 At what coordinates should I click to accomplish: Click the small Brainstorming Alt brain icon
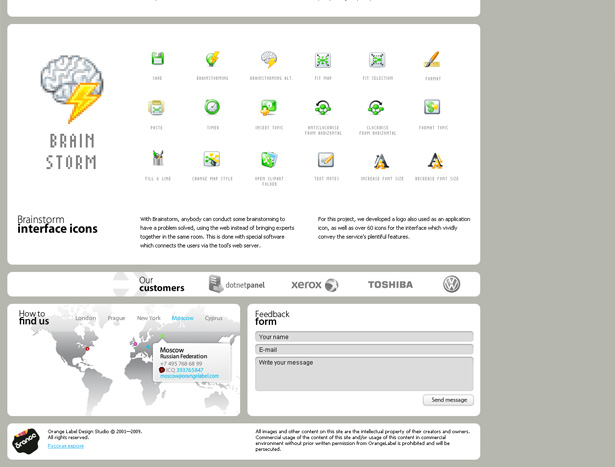point(269,59)
